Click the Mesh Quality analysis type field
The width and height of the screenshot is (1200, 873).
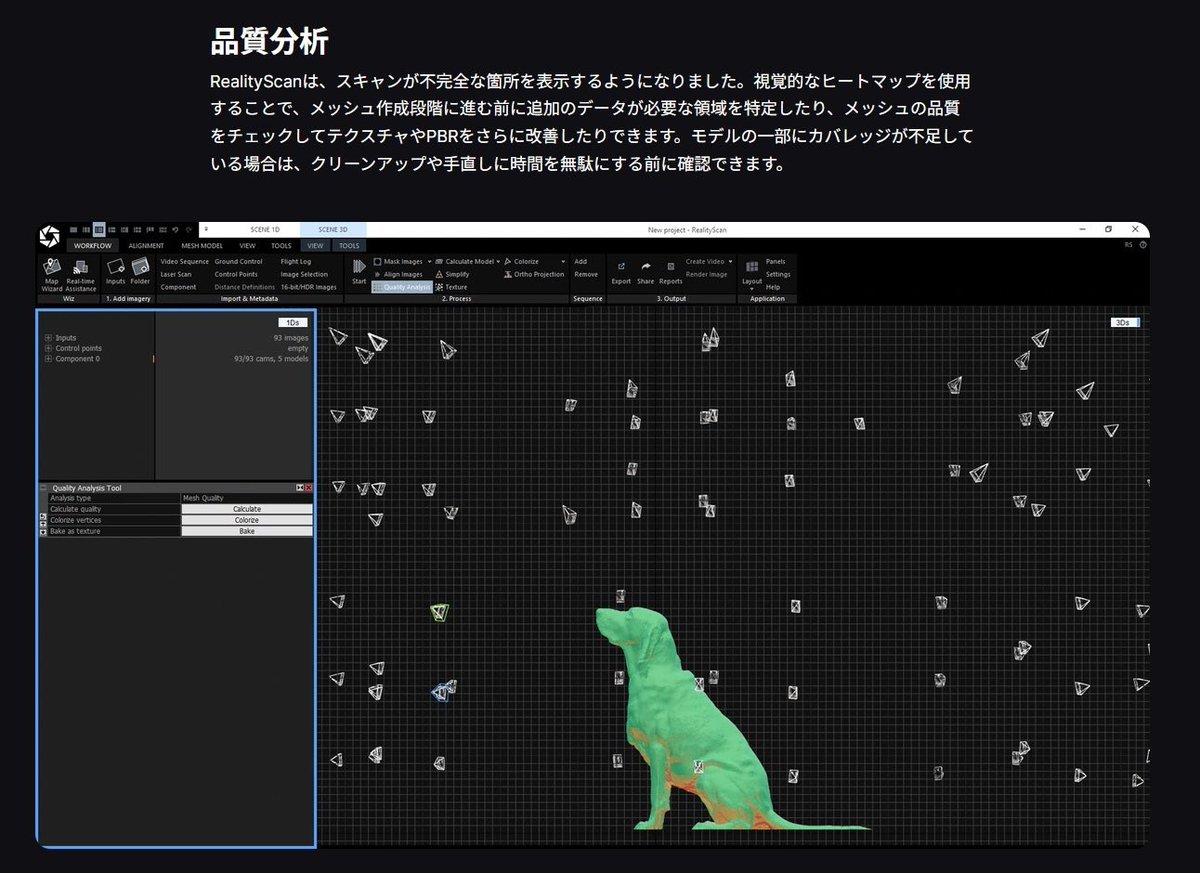(x=247, y=498)
